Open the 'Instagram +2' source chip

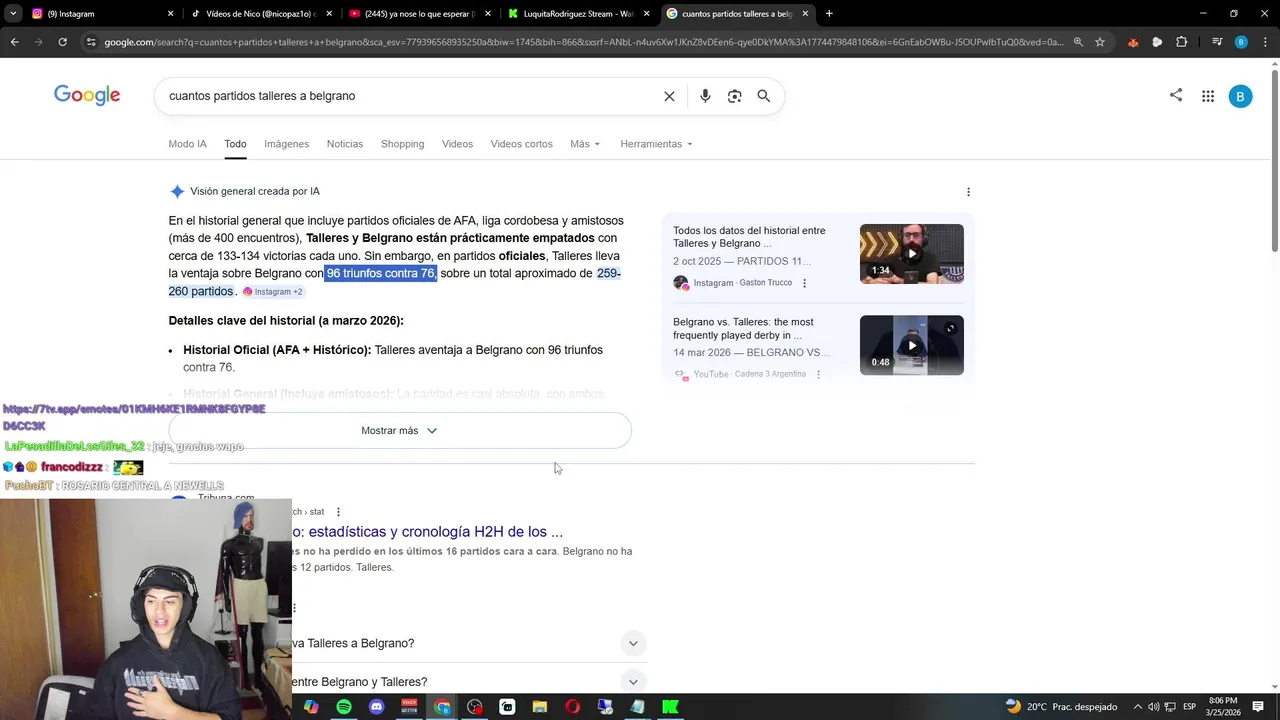pyautogui.click(x=273, y=292)
